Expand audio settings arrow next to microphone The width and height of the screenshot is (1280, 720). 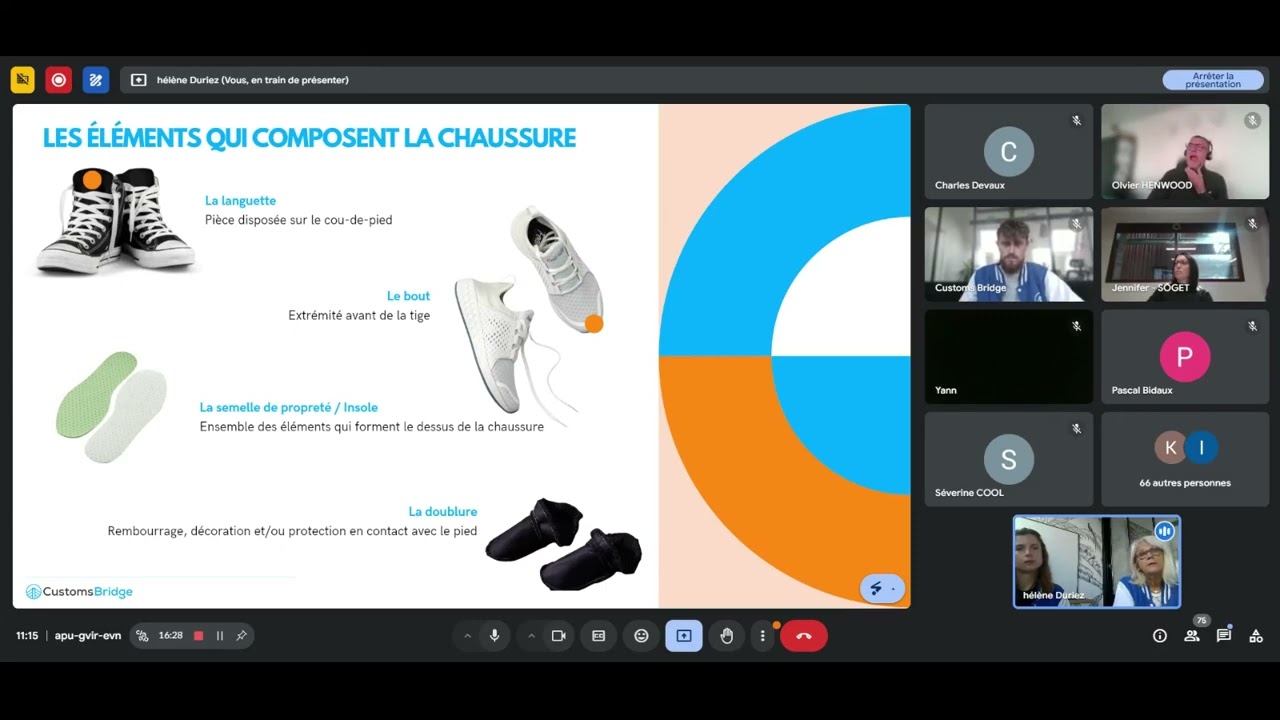tap(467, 636)
